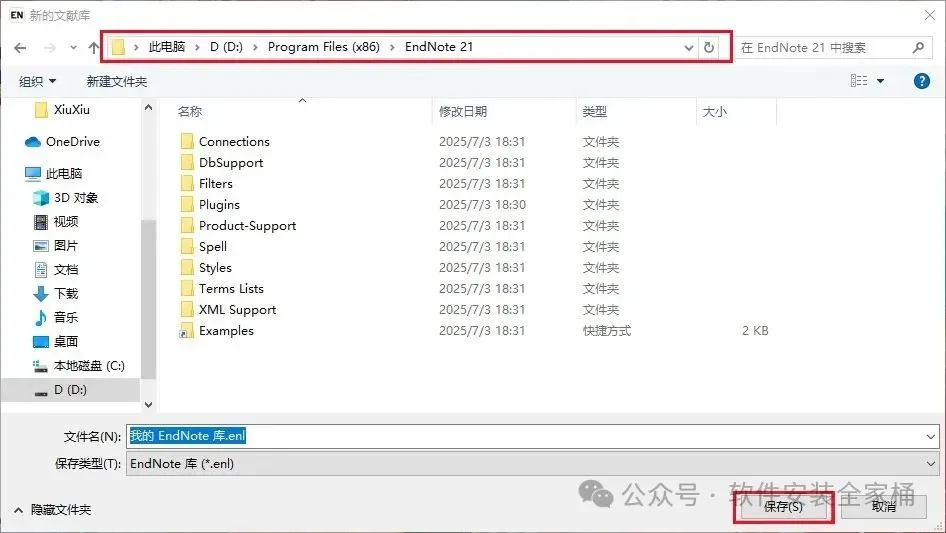Click the Examples shortcut icon

click(x=187, y=331)
